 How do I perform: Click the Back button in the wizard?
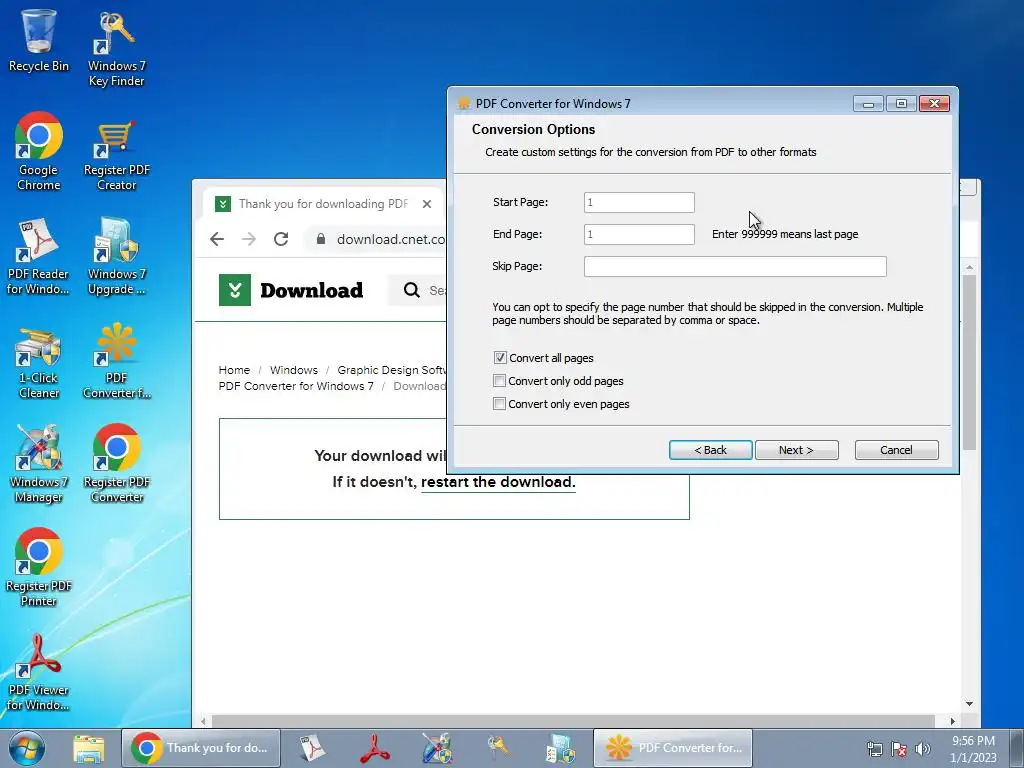pyautogui.click(x=711, y=450)
